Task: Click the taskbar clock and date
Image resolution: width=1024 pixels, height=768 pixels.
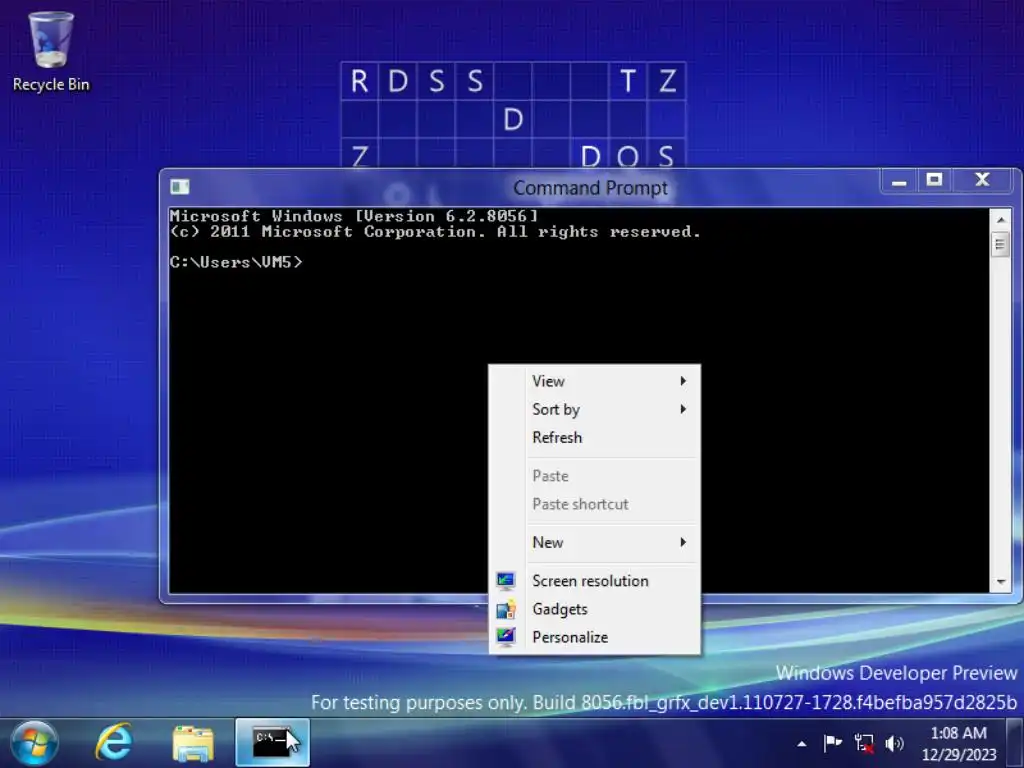Action: [959, 744]
